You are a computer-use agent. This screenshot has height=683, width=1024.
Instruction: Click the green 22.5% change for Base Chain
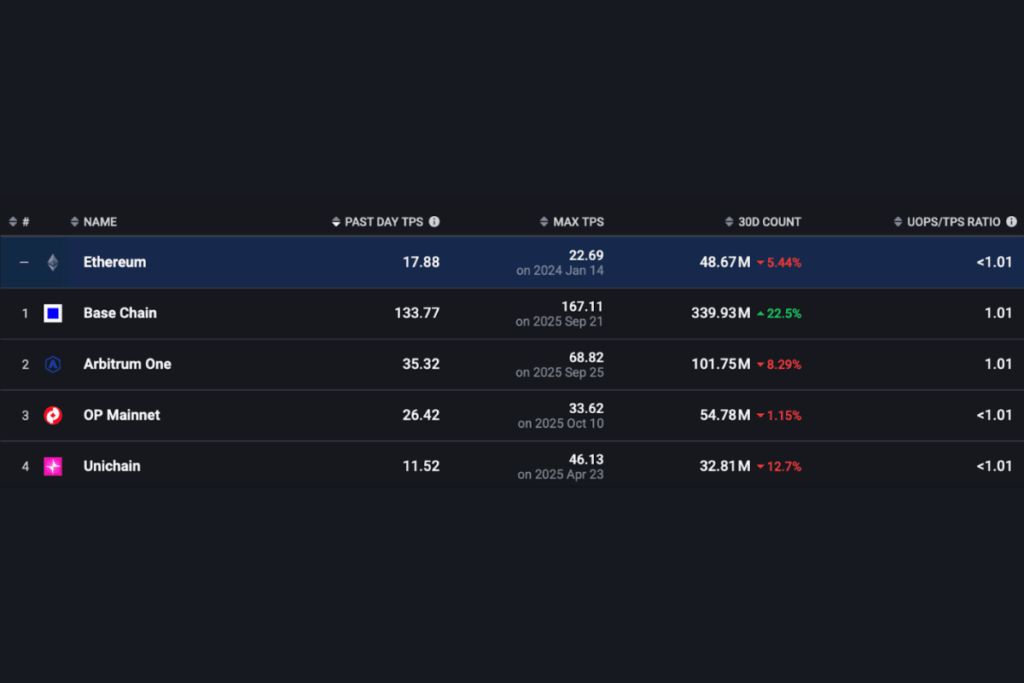coord(779,313)
